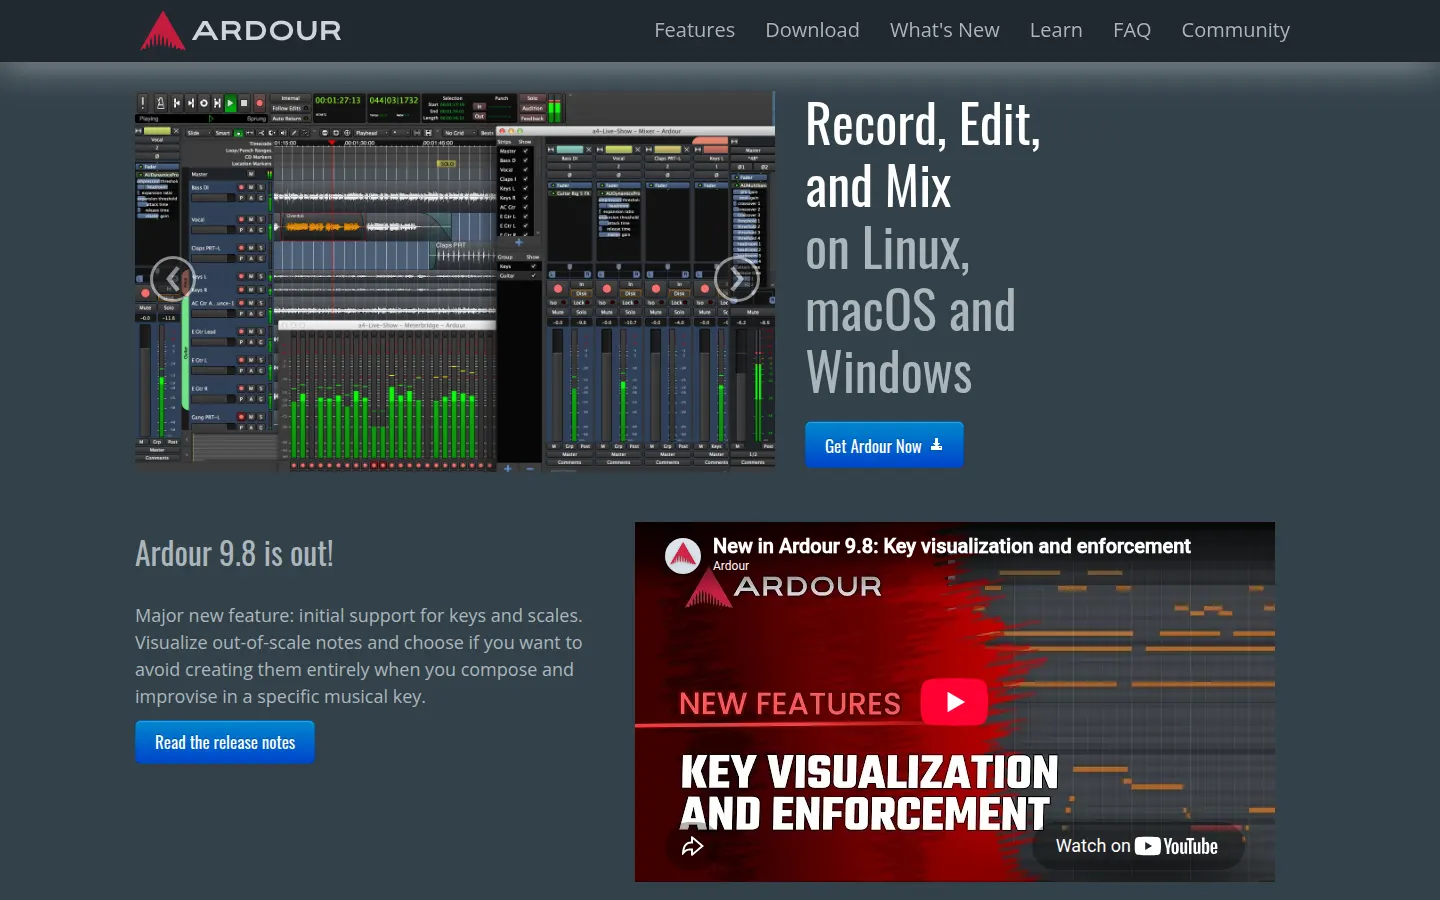This screenshot has width=1440, height=900.
Task: Click the Get Ardour Now button
Action: 884,445
